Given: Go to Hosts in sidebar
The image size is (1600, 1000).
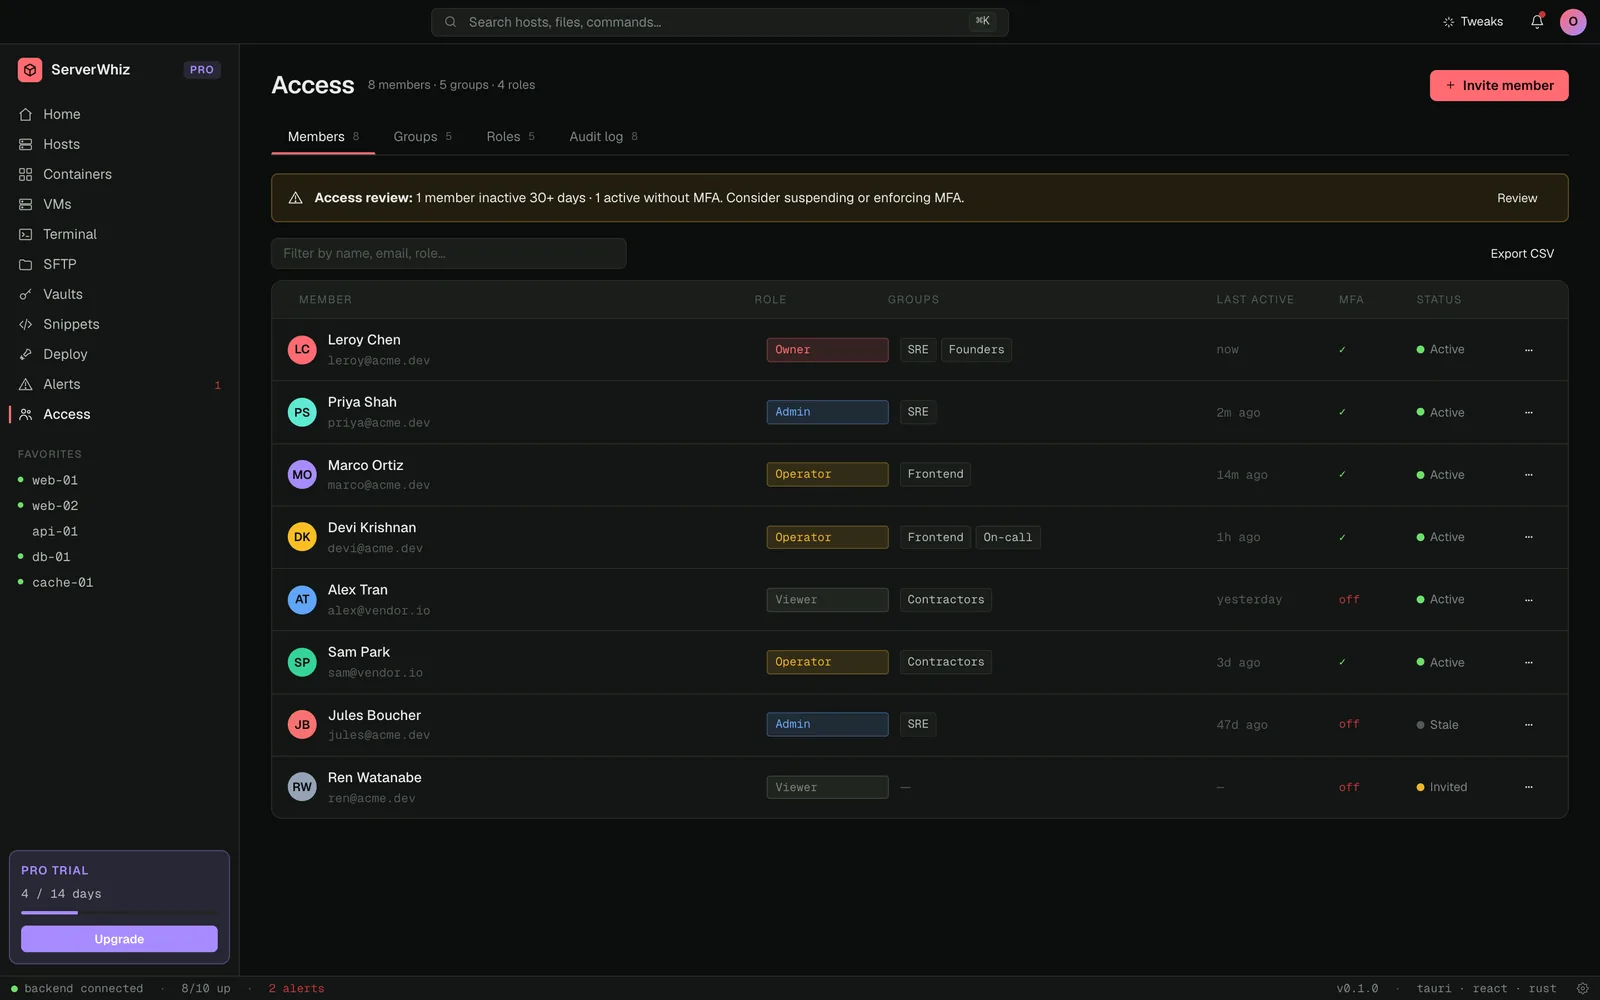Looking at the screenshot, I should pos(120,144).
